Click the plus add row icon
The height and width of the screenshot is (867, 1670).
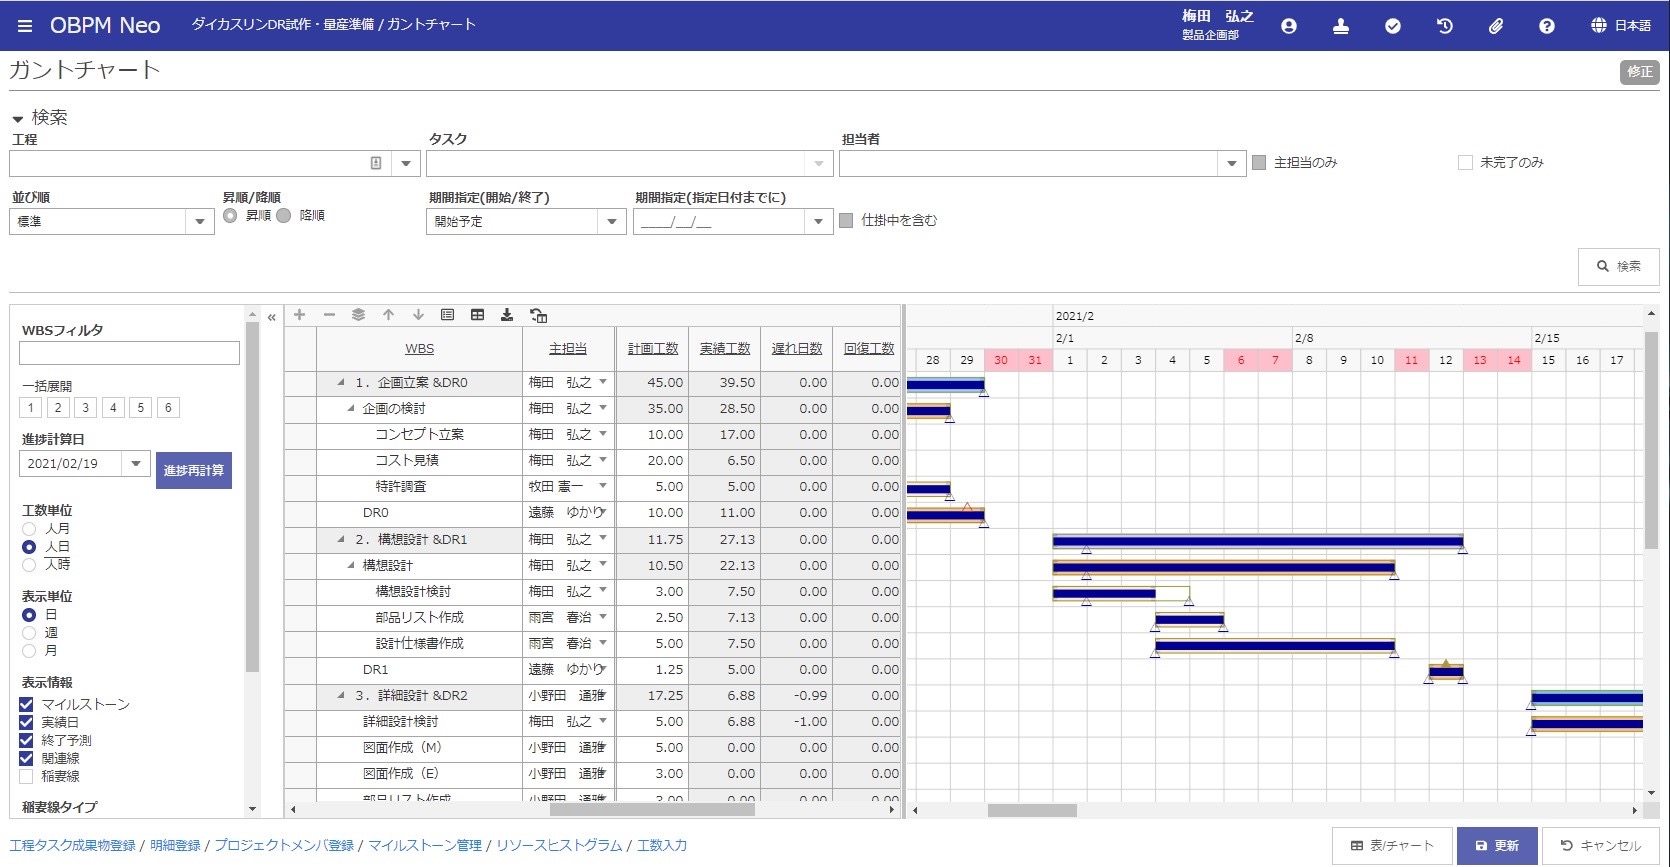coord(299,315)
